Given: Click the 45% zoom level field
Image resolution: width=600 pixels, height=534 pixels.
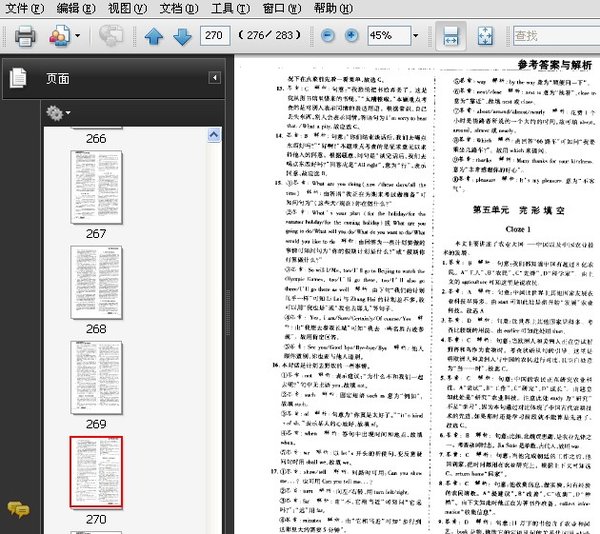Looking at the screenshot, I should tap(389, 36).
